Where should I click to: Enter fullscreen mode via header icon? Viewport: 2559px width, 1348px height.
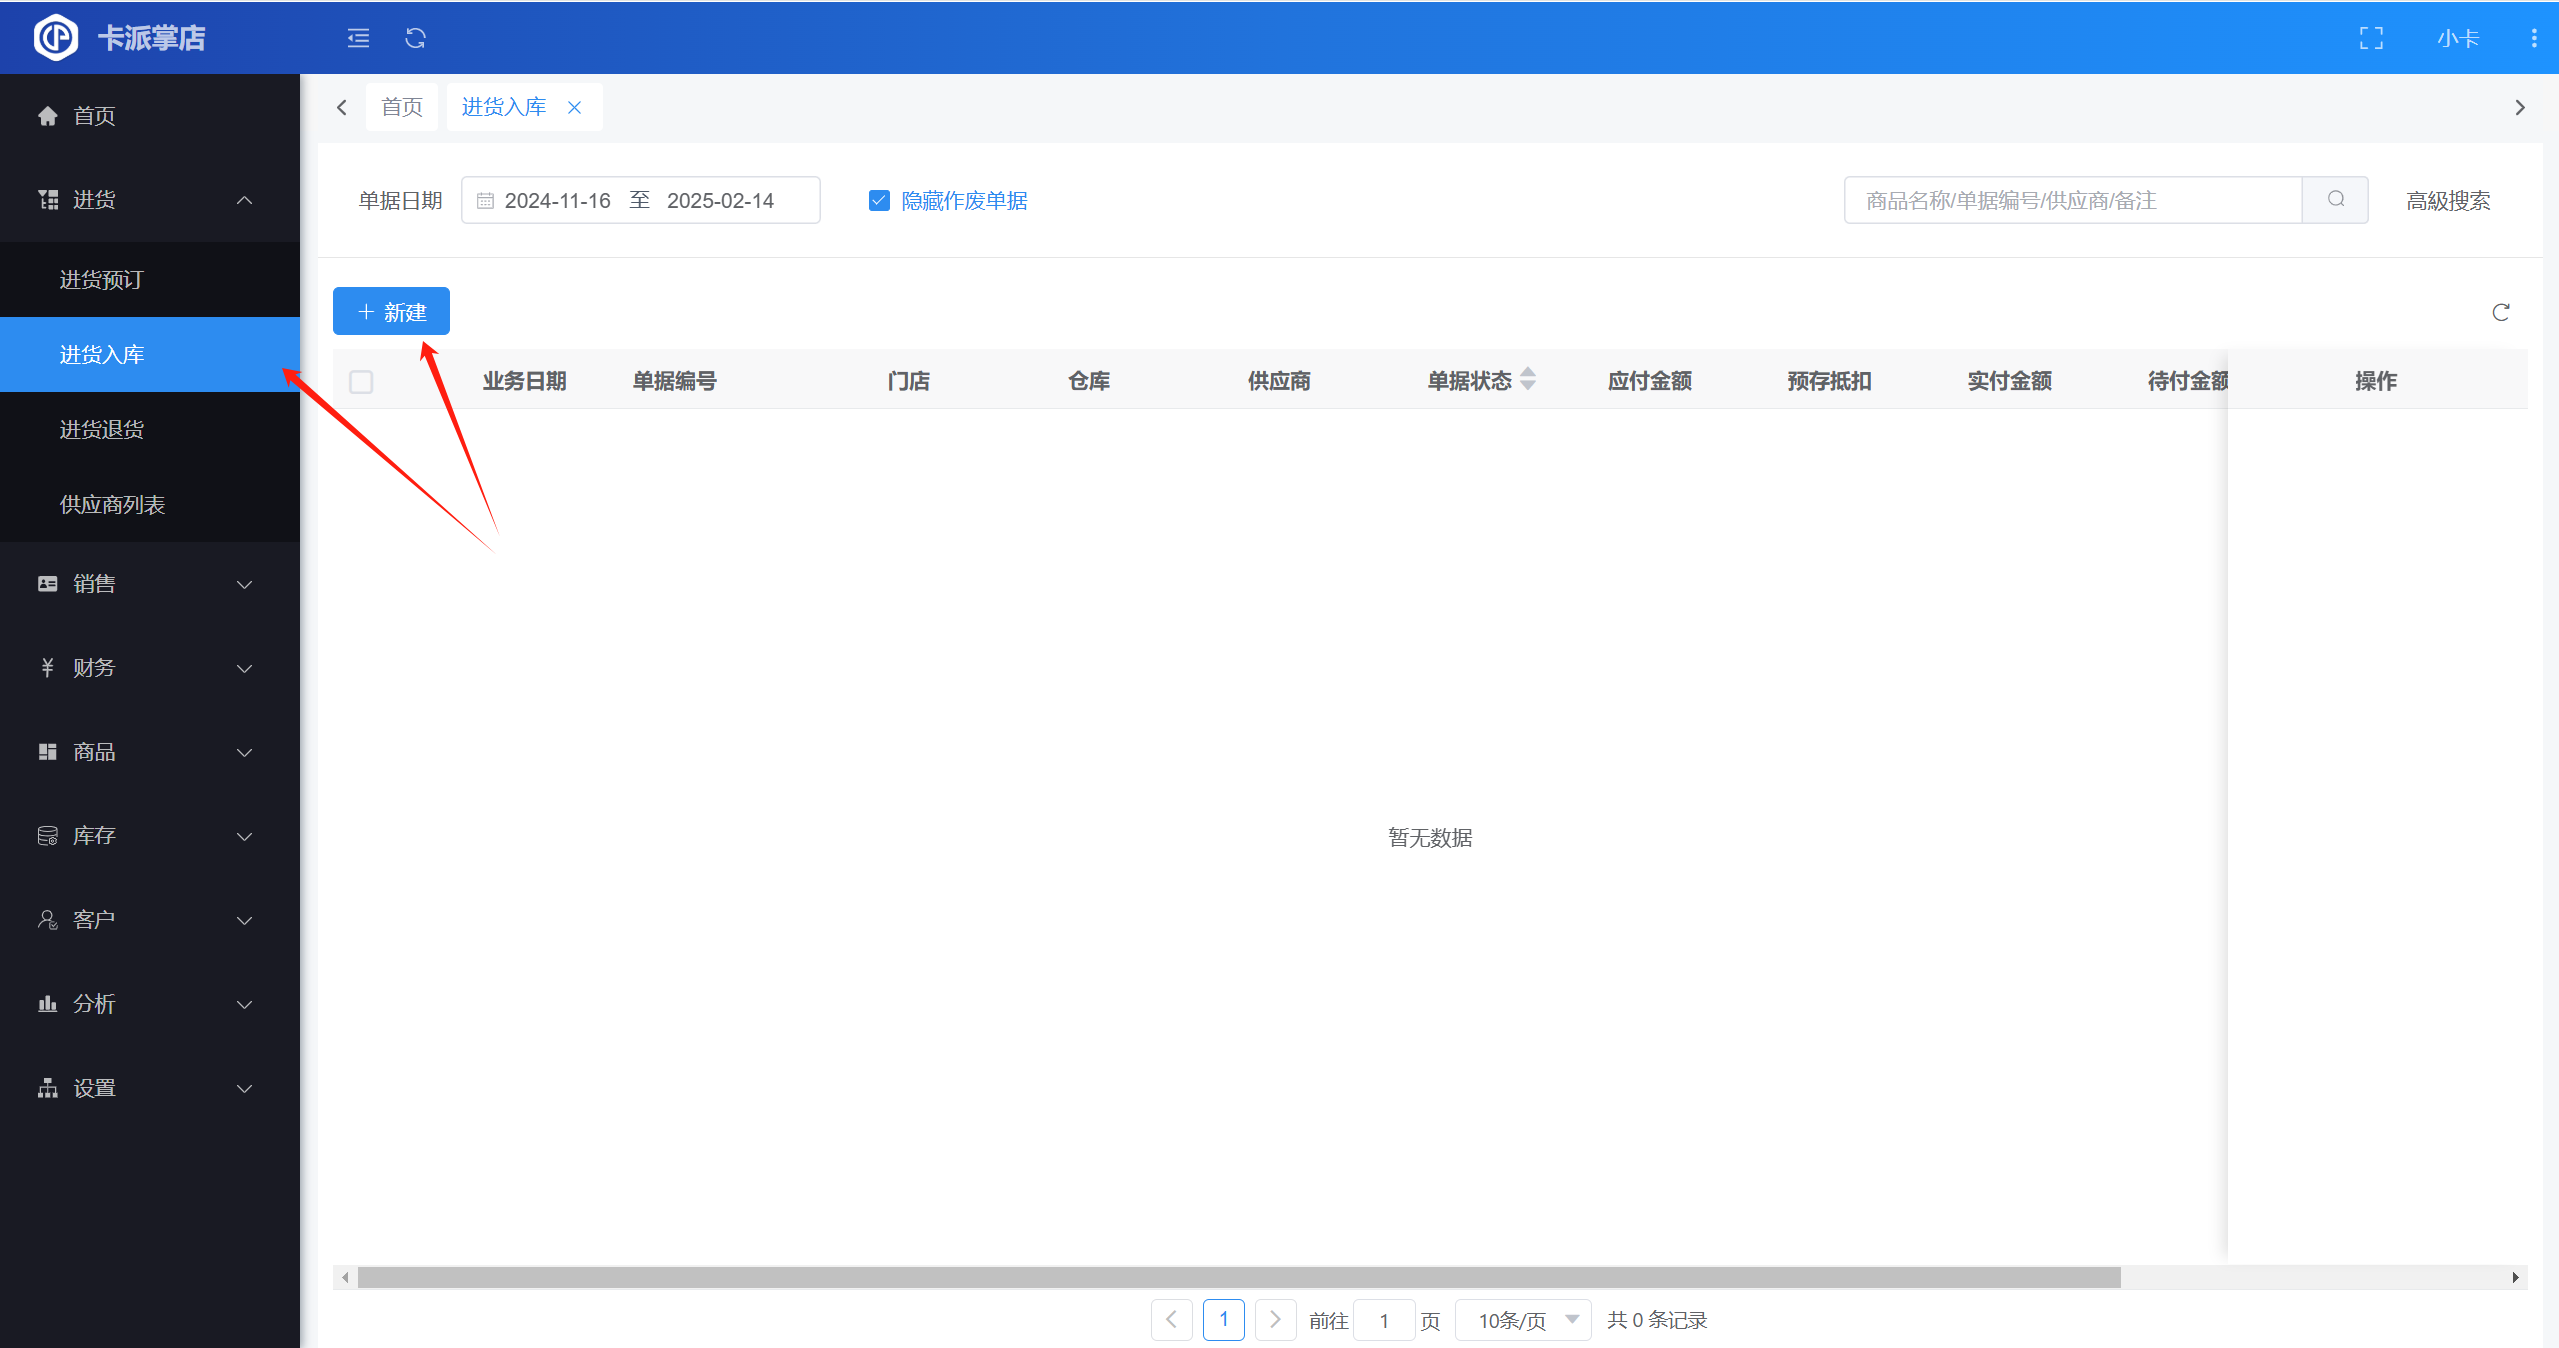[x=2371, y=38]
